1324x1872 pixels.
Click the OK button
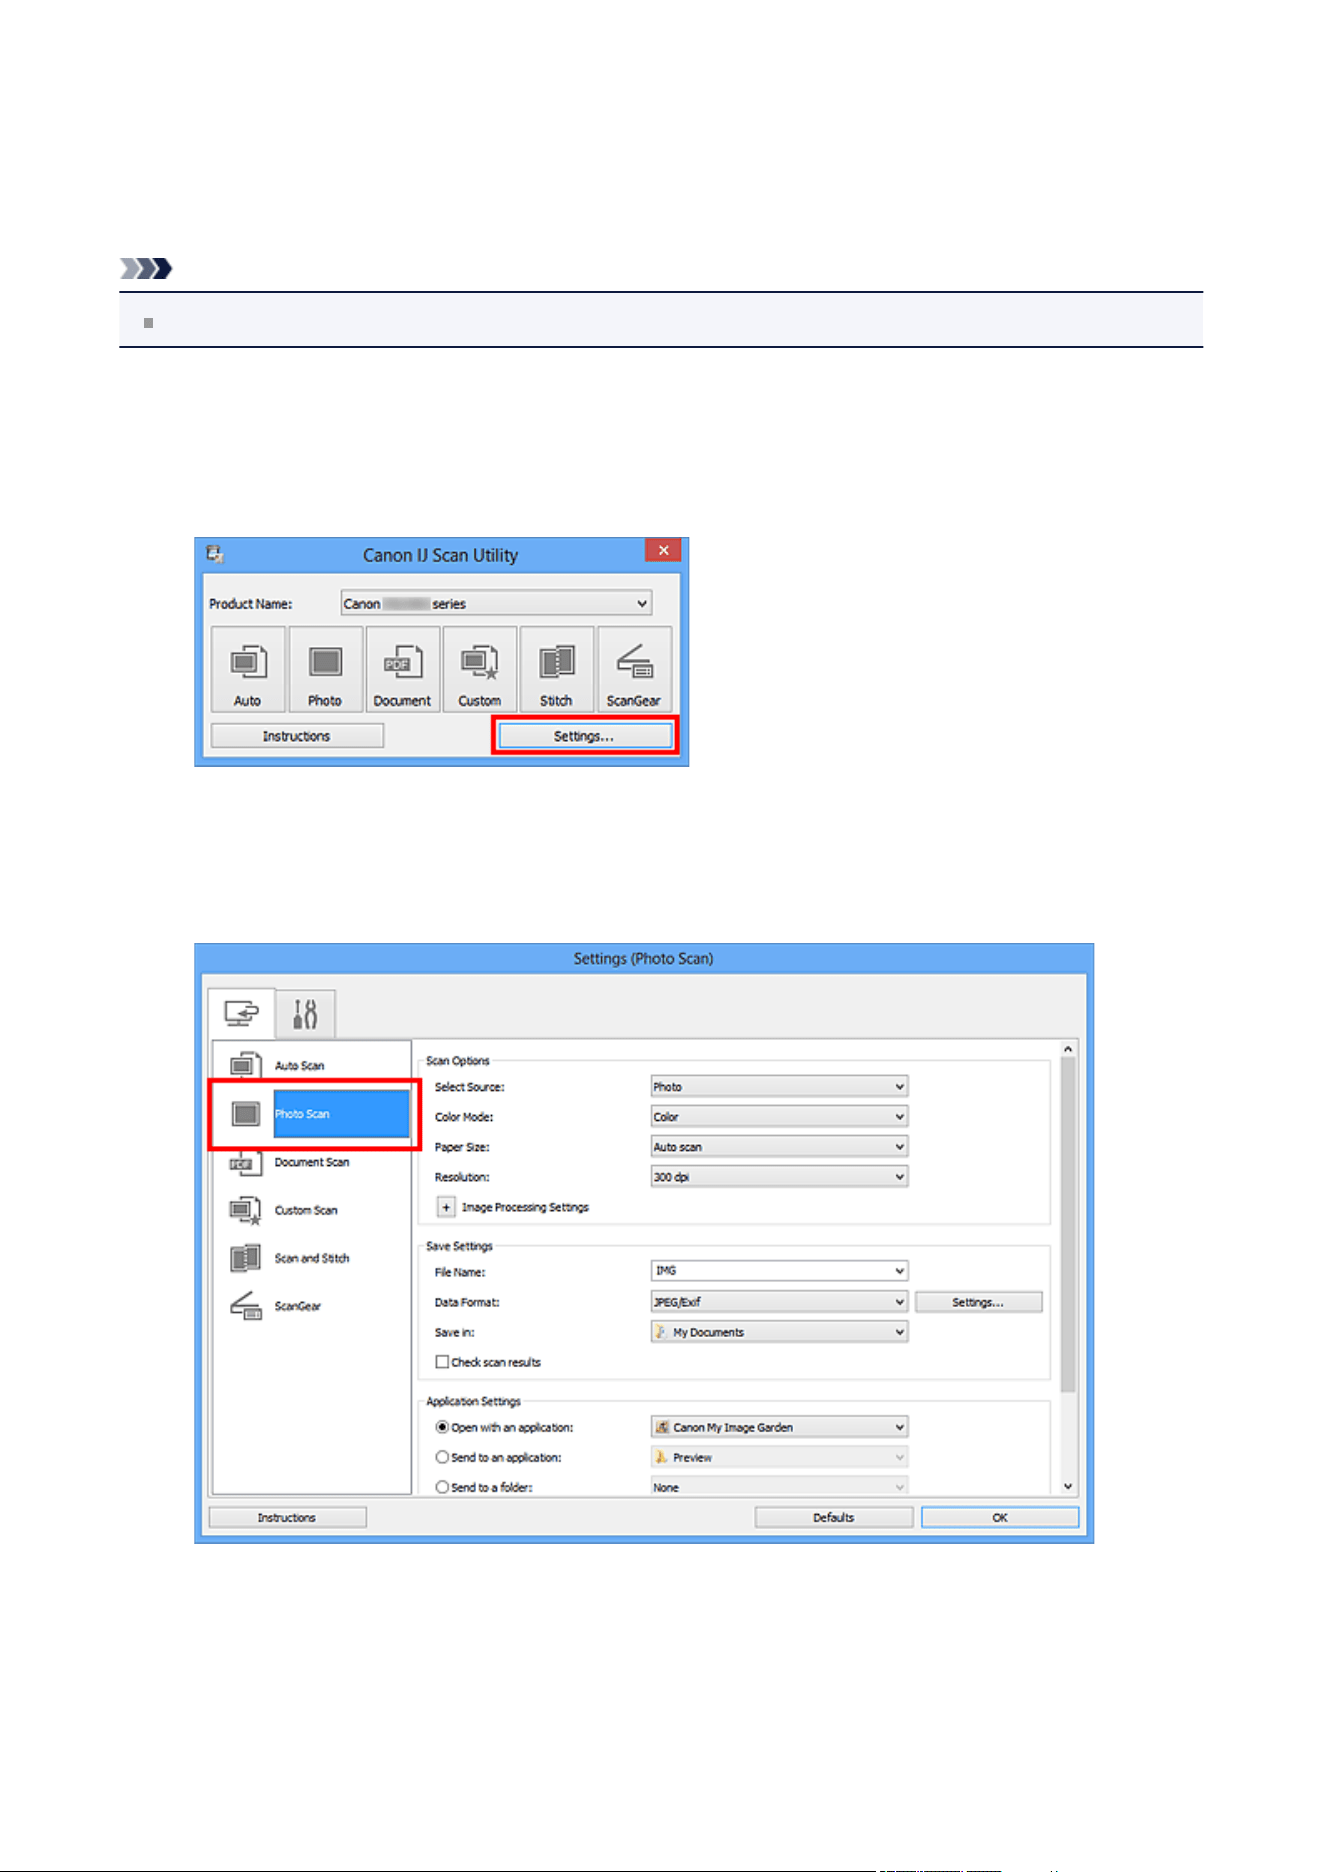(x=1000, y=1517)
